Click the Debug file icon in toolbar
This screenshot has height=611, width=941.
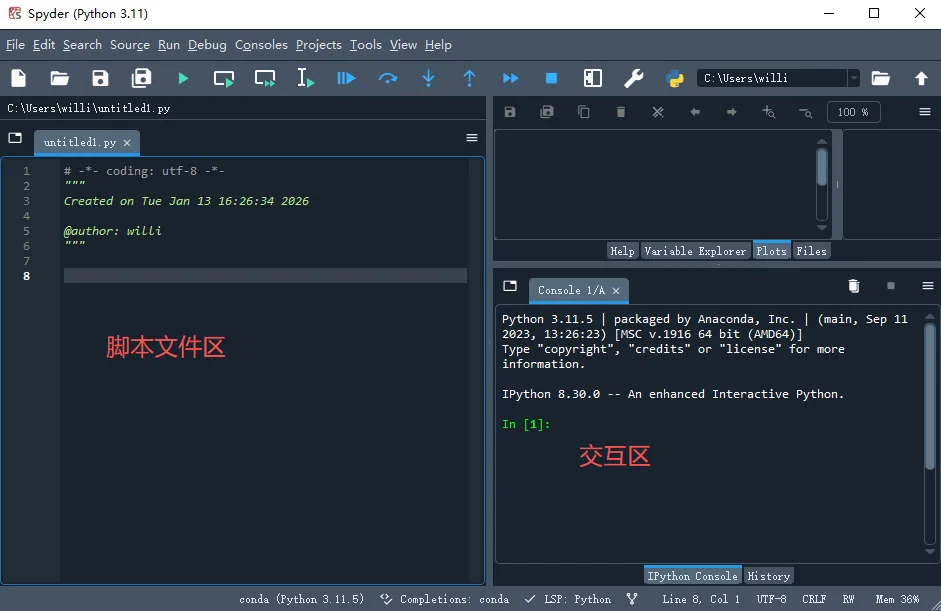tap(346, 78)
